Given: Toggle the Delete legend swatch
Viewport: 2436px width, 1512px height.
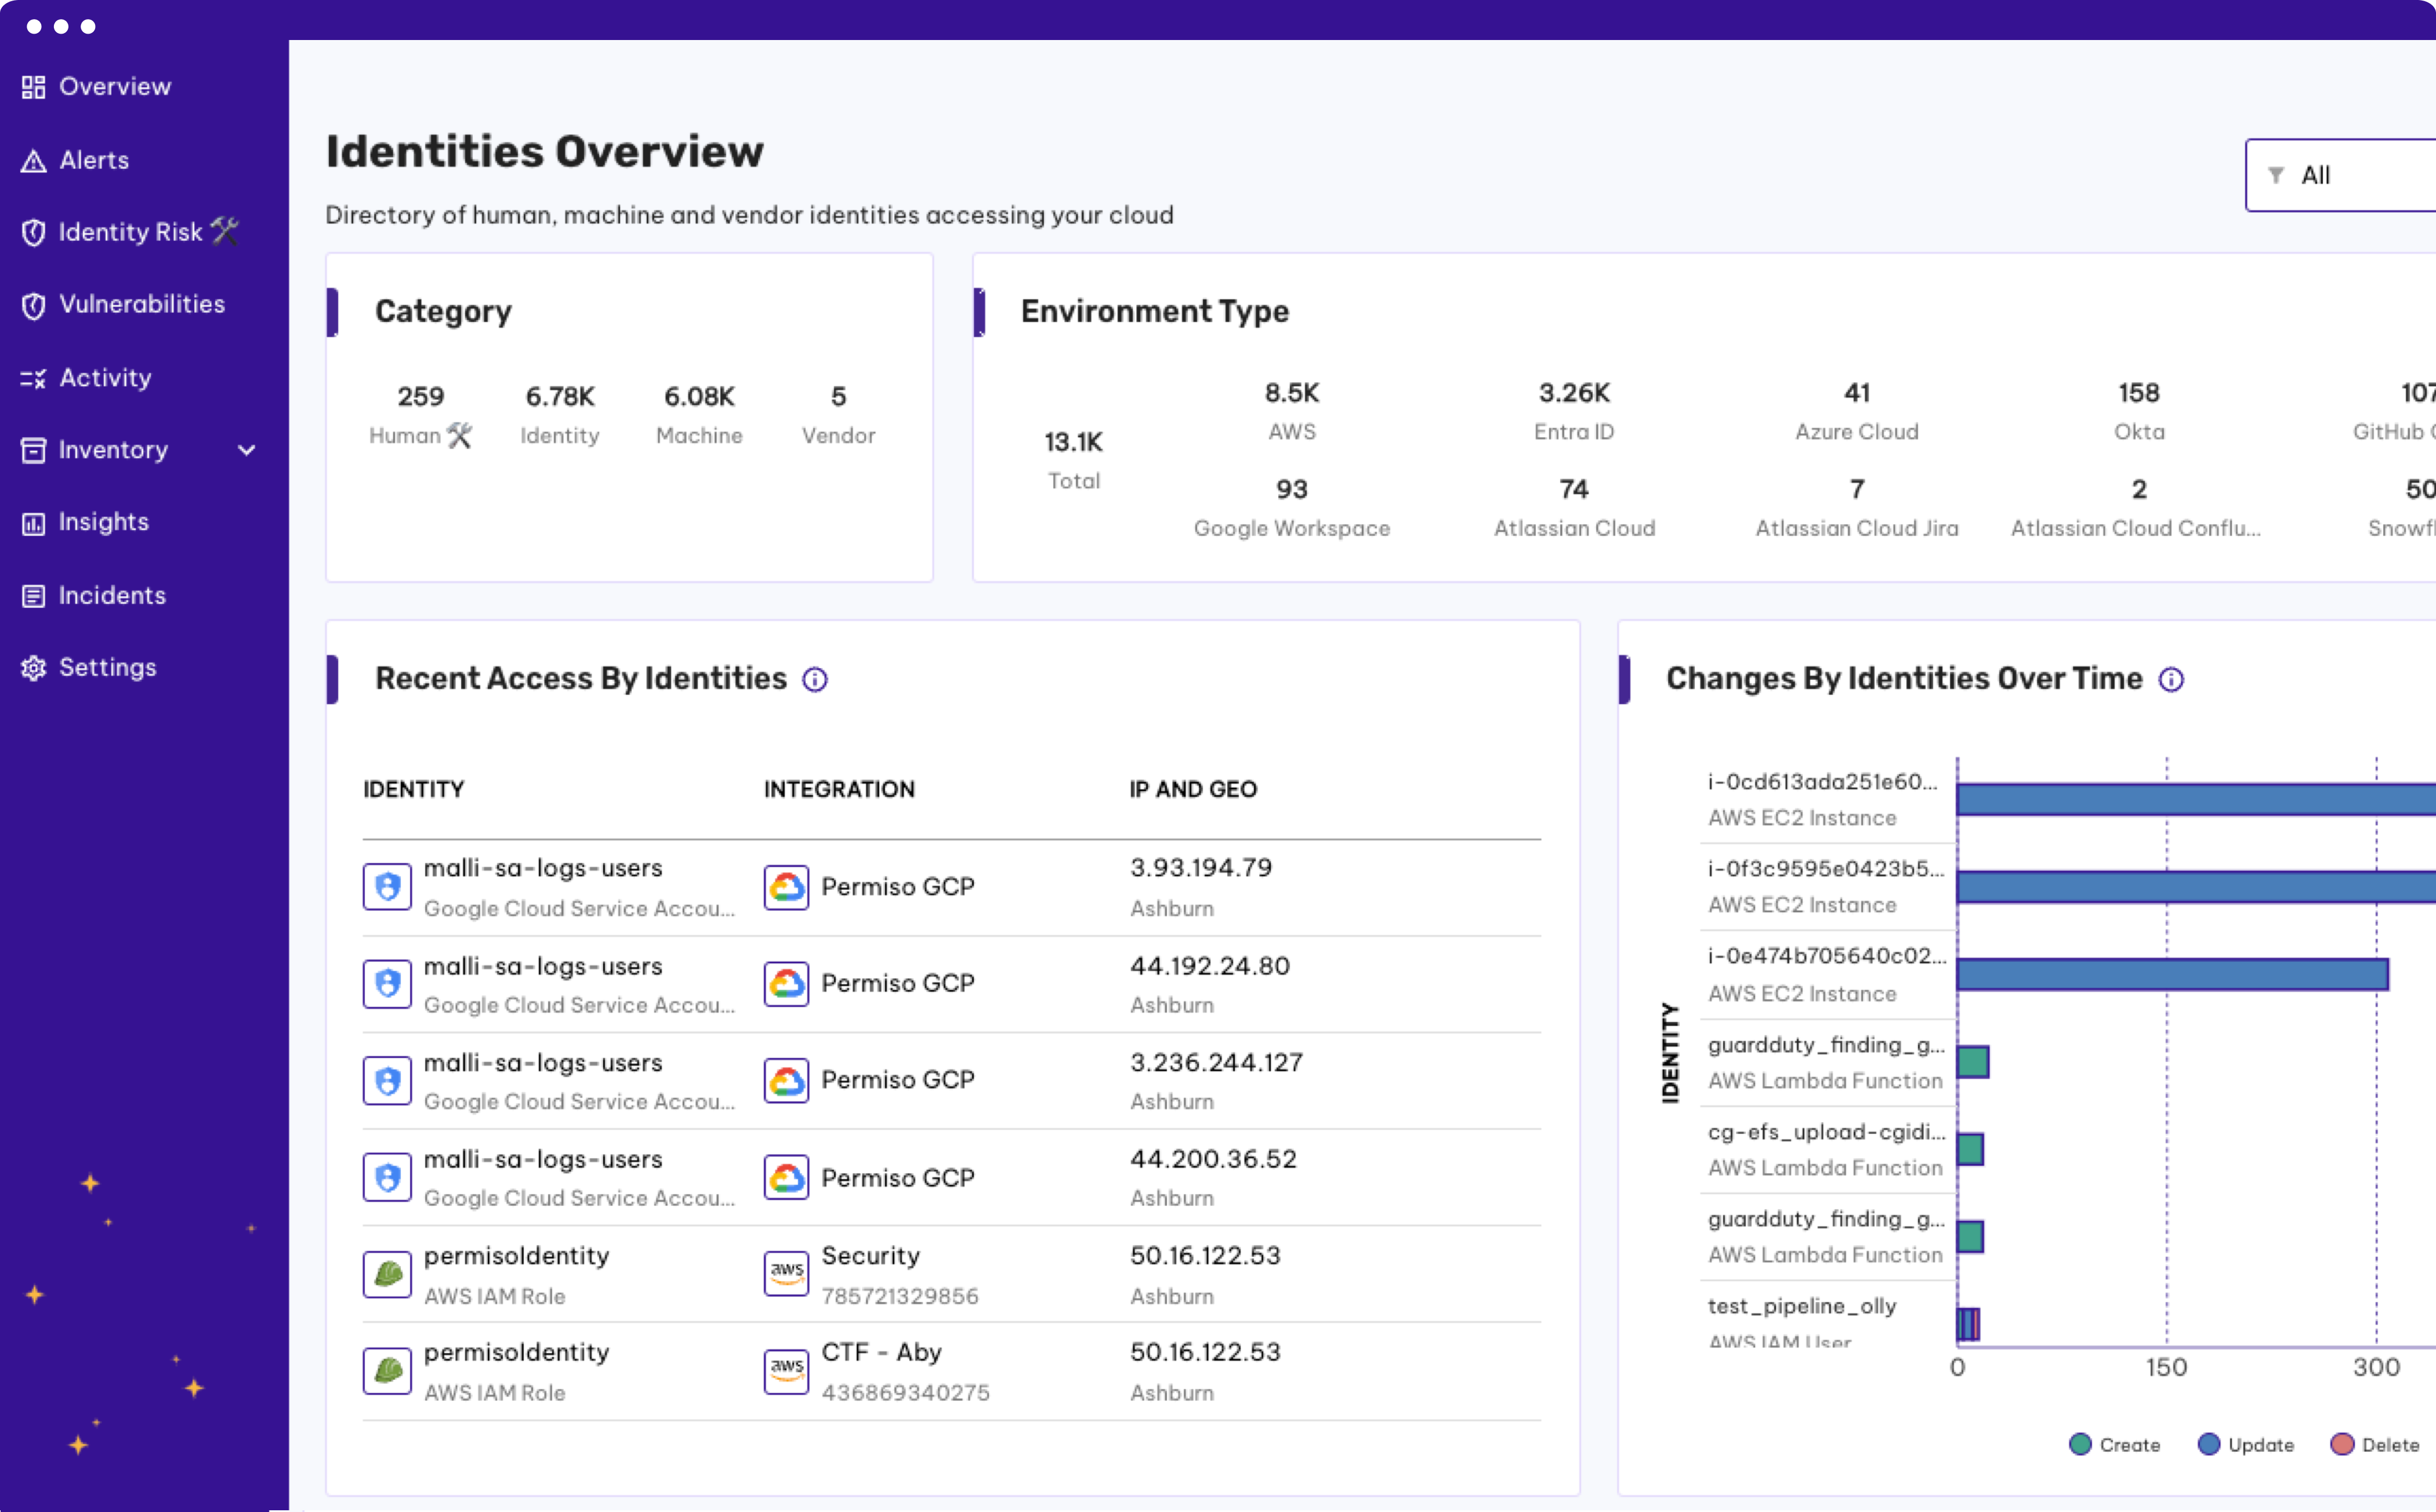Looking at the screenshot, I should pyautogui.click(x=2342, y=1445).
